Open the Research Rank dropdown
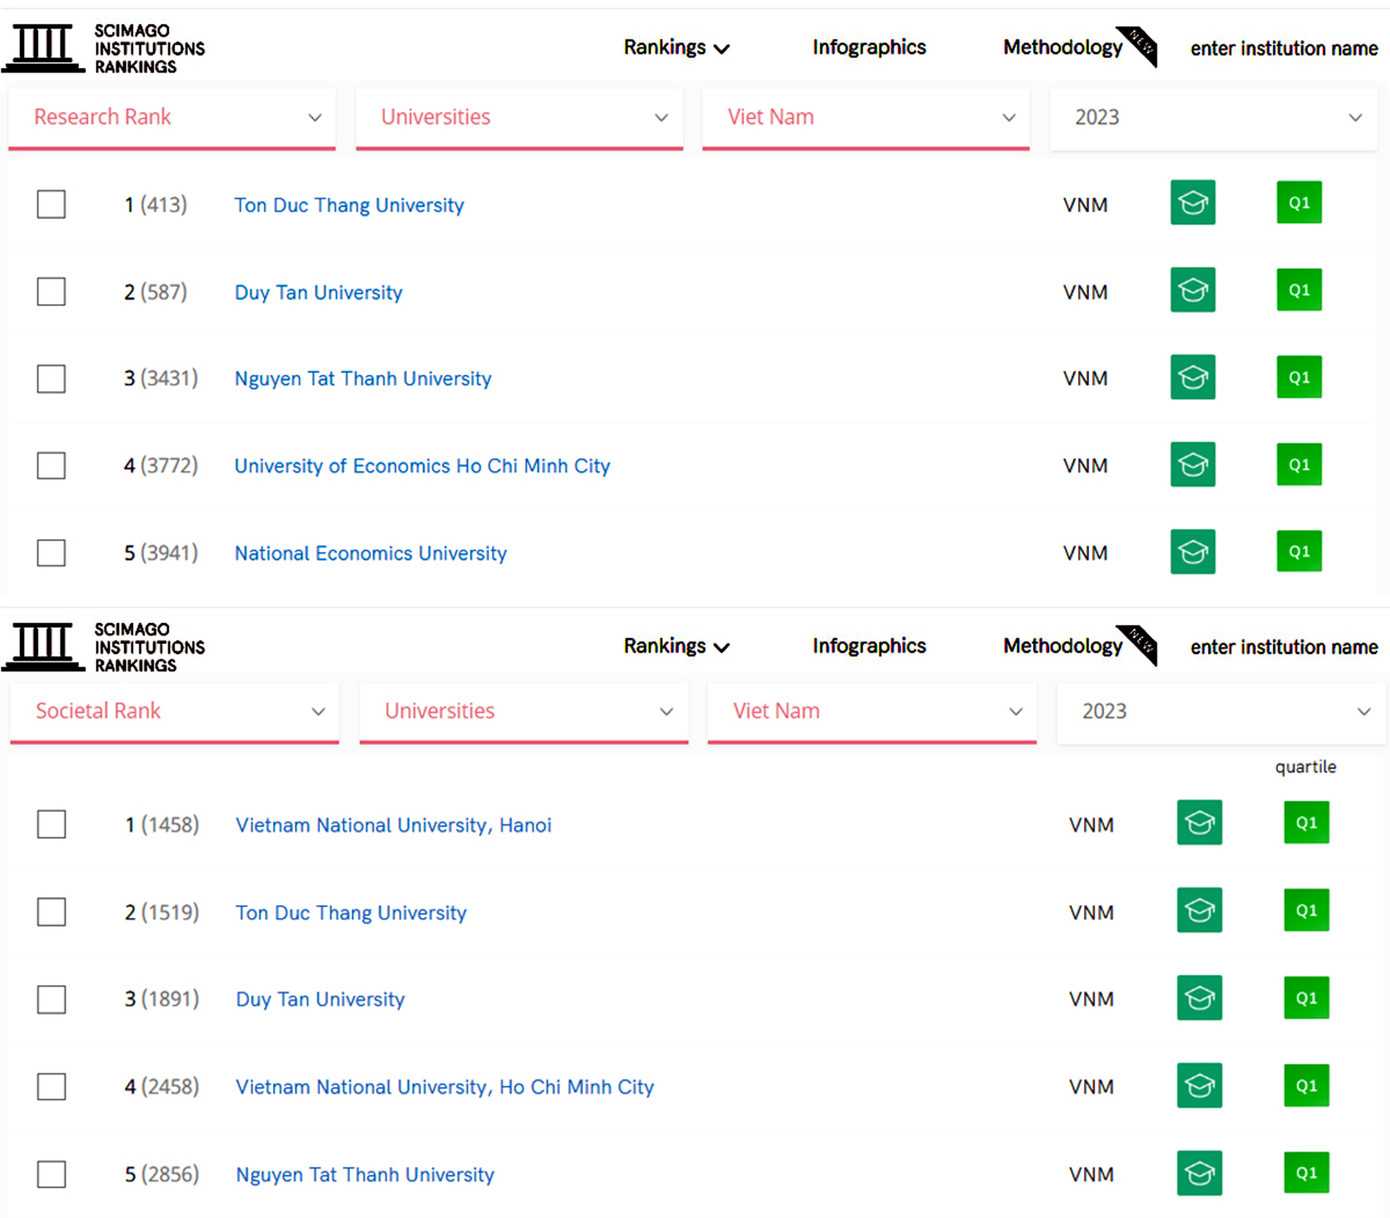Image resolution: width=1390 pixels, height=1218 pixels. (172, 118)
